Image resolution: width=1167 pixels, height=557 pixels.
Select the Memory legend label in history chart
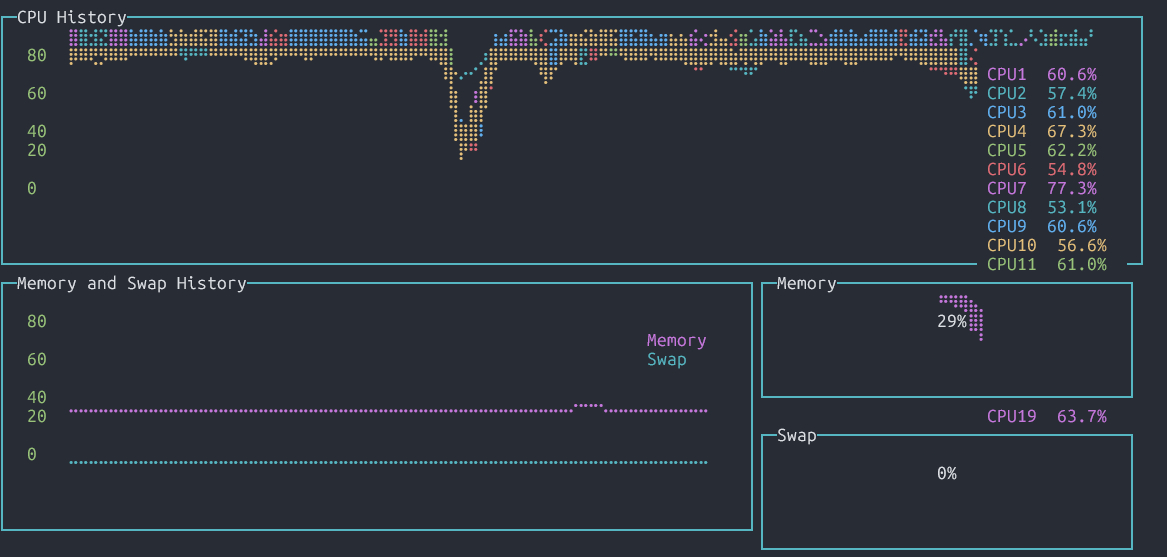(x=676, y=340)
